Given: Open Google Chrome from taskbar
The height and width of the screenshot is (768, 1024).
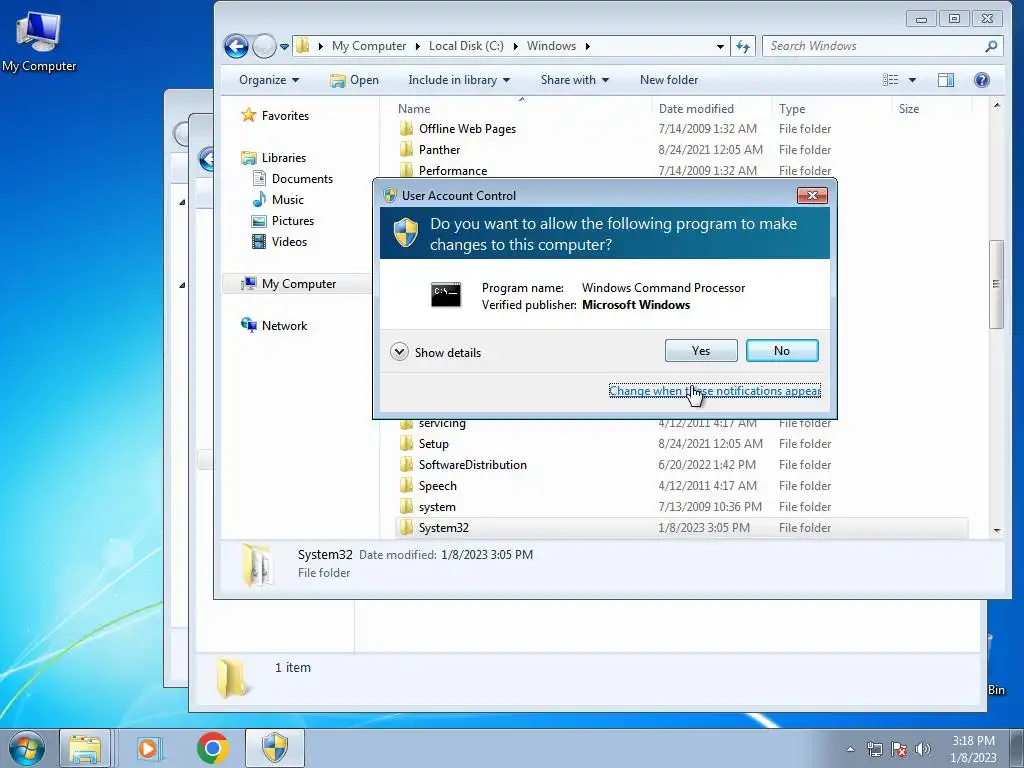Looking at the screenshot, I should tap(213, 748).
